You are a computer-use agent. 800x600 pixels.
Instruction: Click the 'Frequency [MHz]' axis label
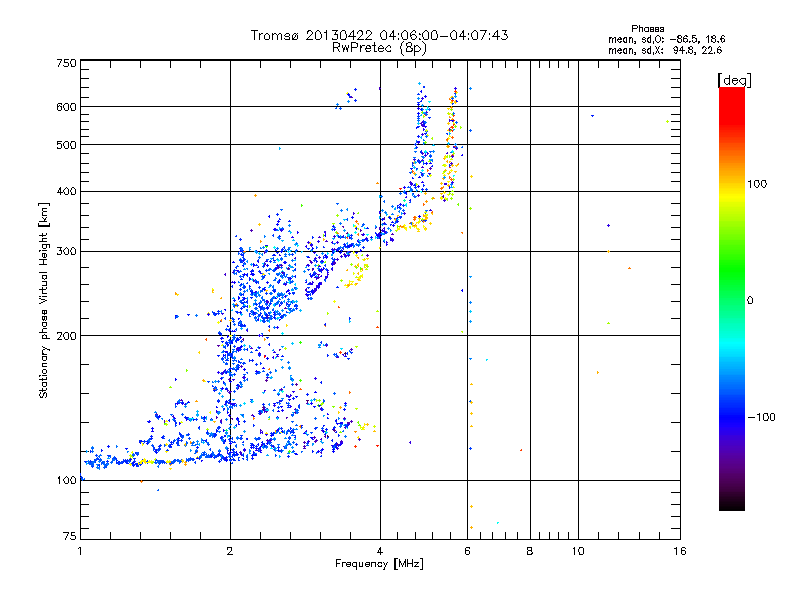click(379, 564)
